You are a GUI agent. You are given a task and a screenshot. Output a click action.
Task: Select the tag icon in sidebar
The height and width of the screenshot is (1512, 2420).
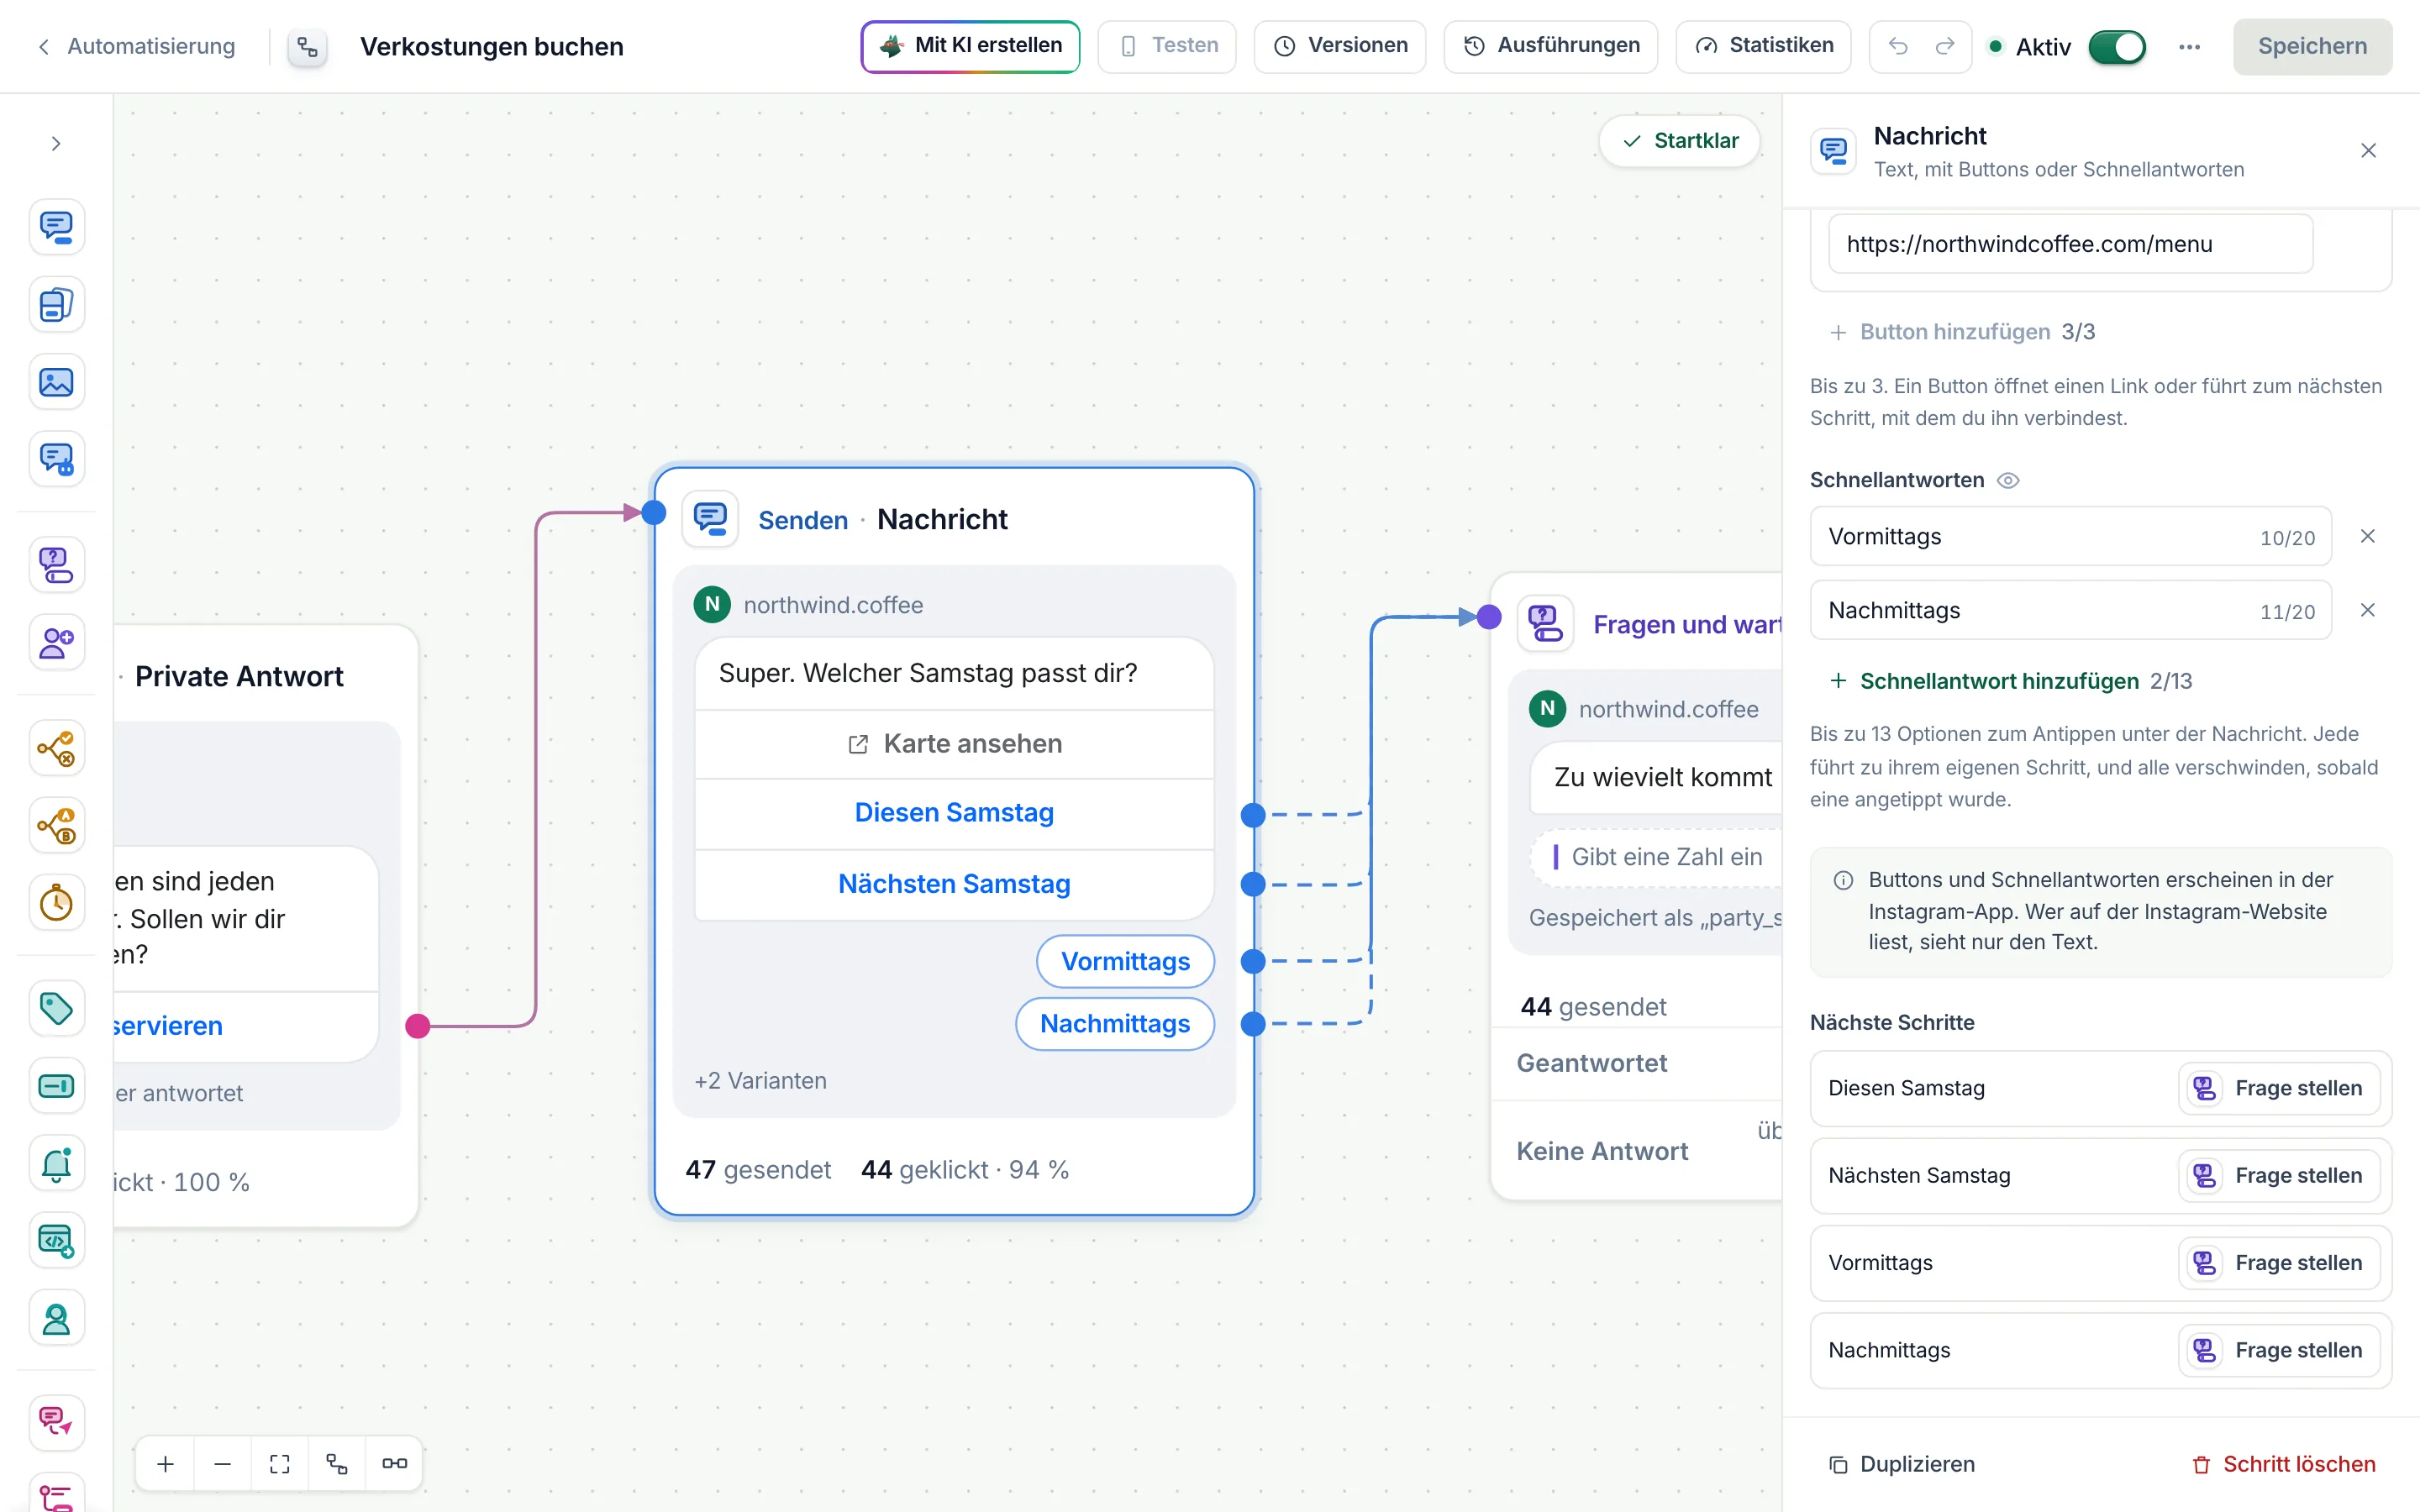coord(56,1008)
